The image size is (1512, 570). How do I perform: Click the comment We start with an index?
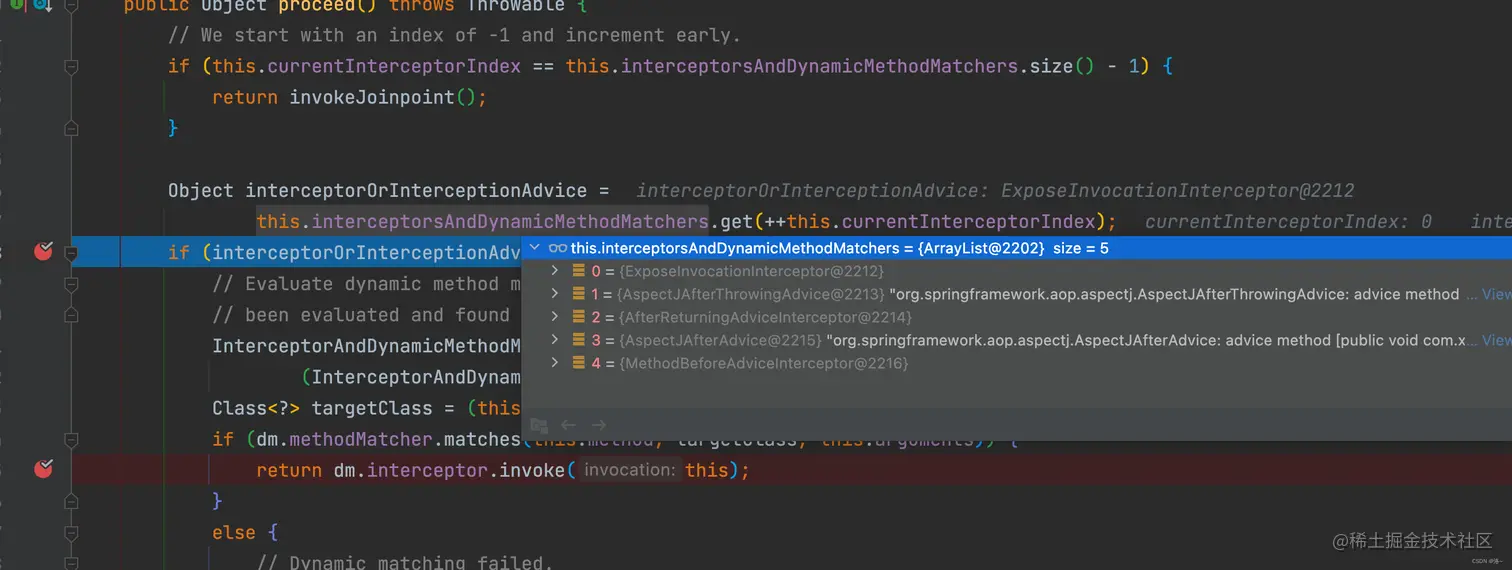click(455, 35)
